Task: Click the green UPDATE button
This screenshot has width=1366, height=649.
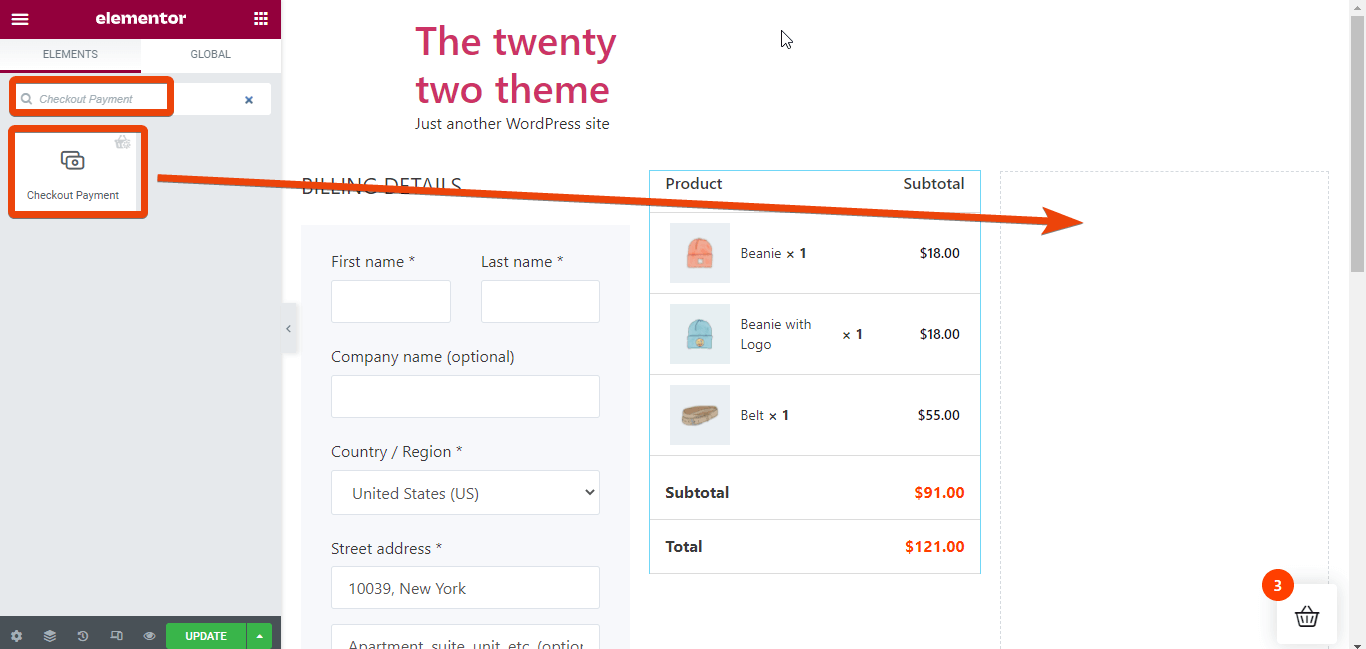Action: point(205,635)
